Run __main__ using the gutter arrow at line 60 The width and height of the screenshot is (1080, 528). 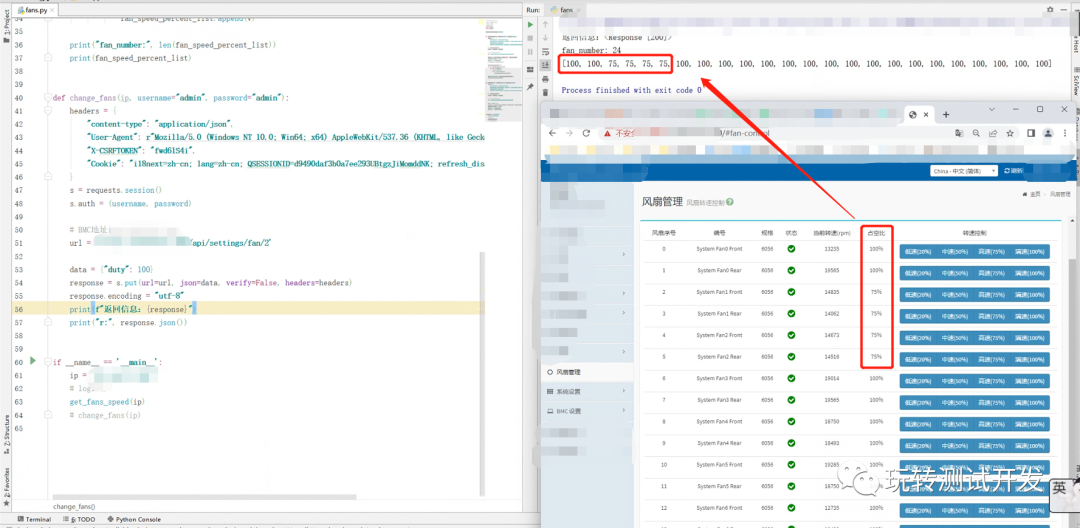pyautogui.click(x=32, y=361)
